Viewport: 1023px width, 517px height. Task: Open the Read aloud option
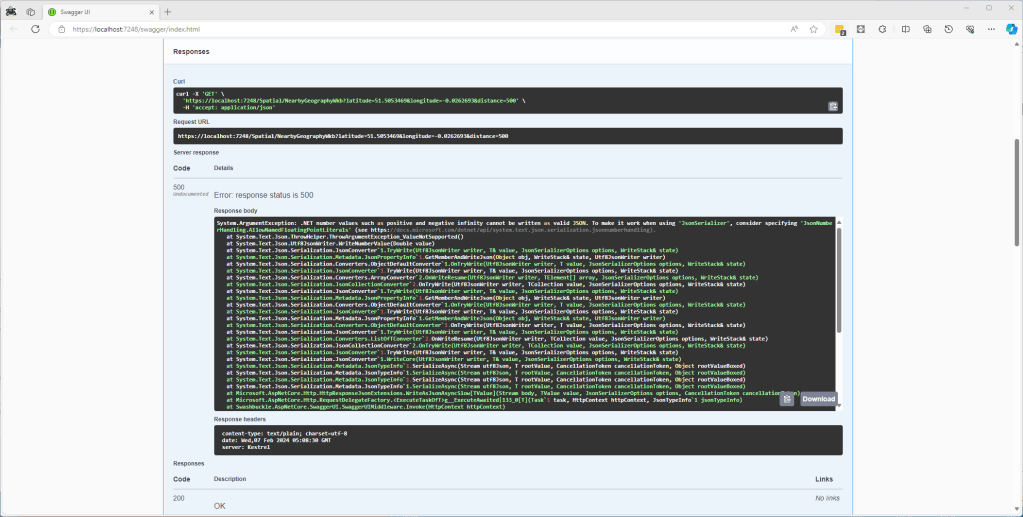click(794, 29)
